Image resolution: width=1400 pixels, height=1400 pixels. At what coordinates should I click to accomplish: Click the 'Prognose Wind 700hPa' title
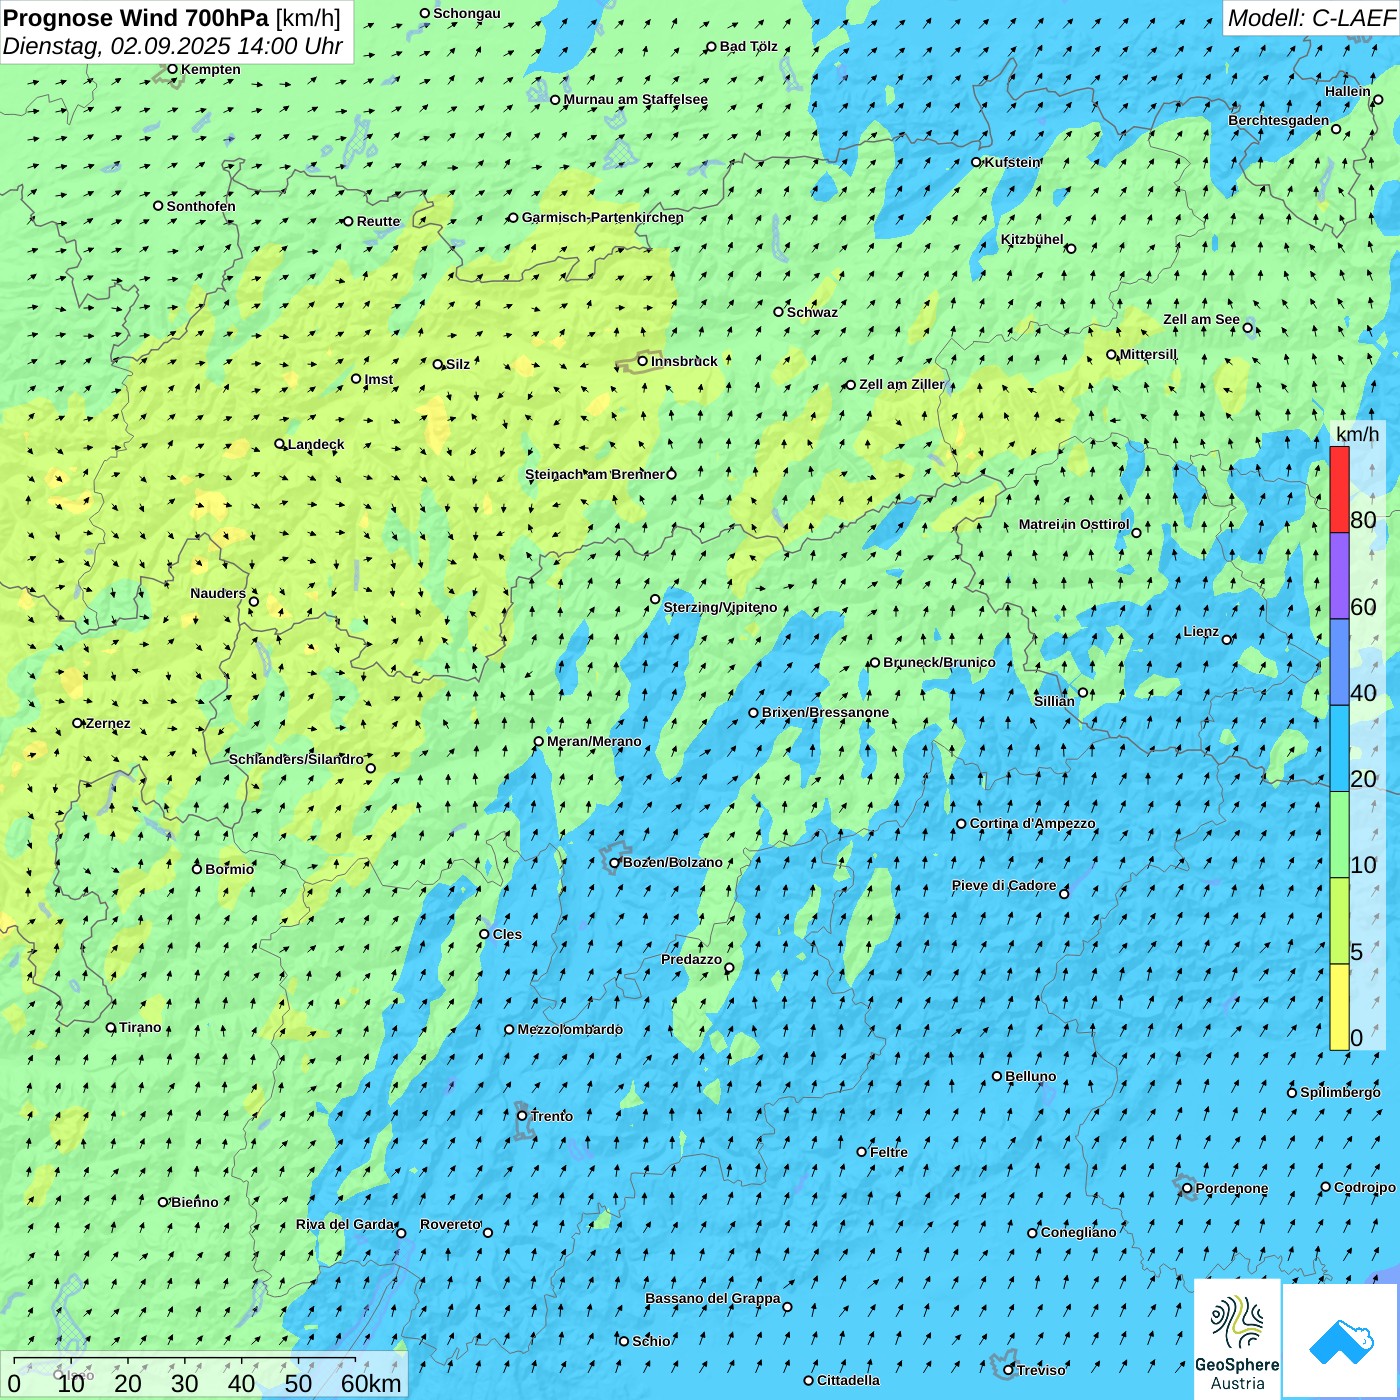pos(136,17)
